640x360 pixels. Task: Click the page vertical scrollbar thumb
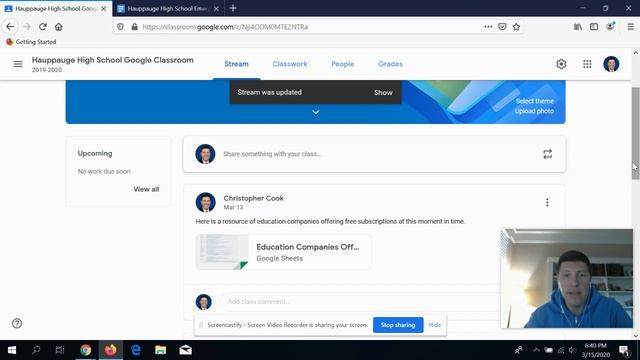[x=636, y=133]
